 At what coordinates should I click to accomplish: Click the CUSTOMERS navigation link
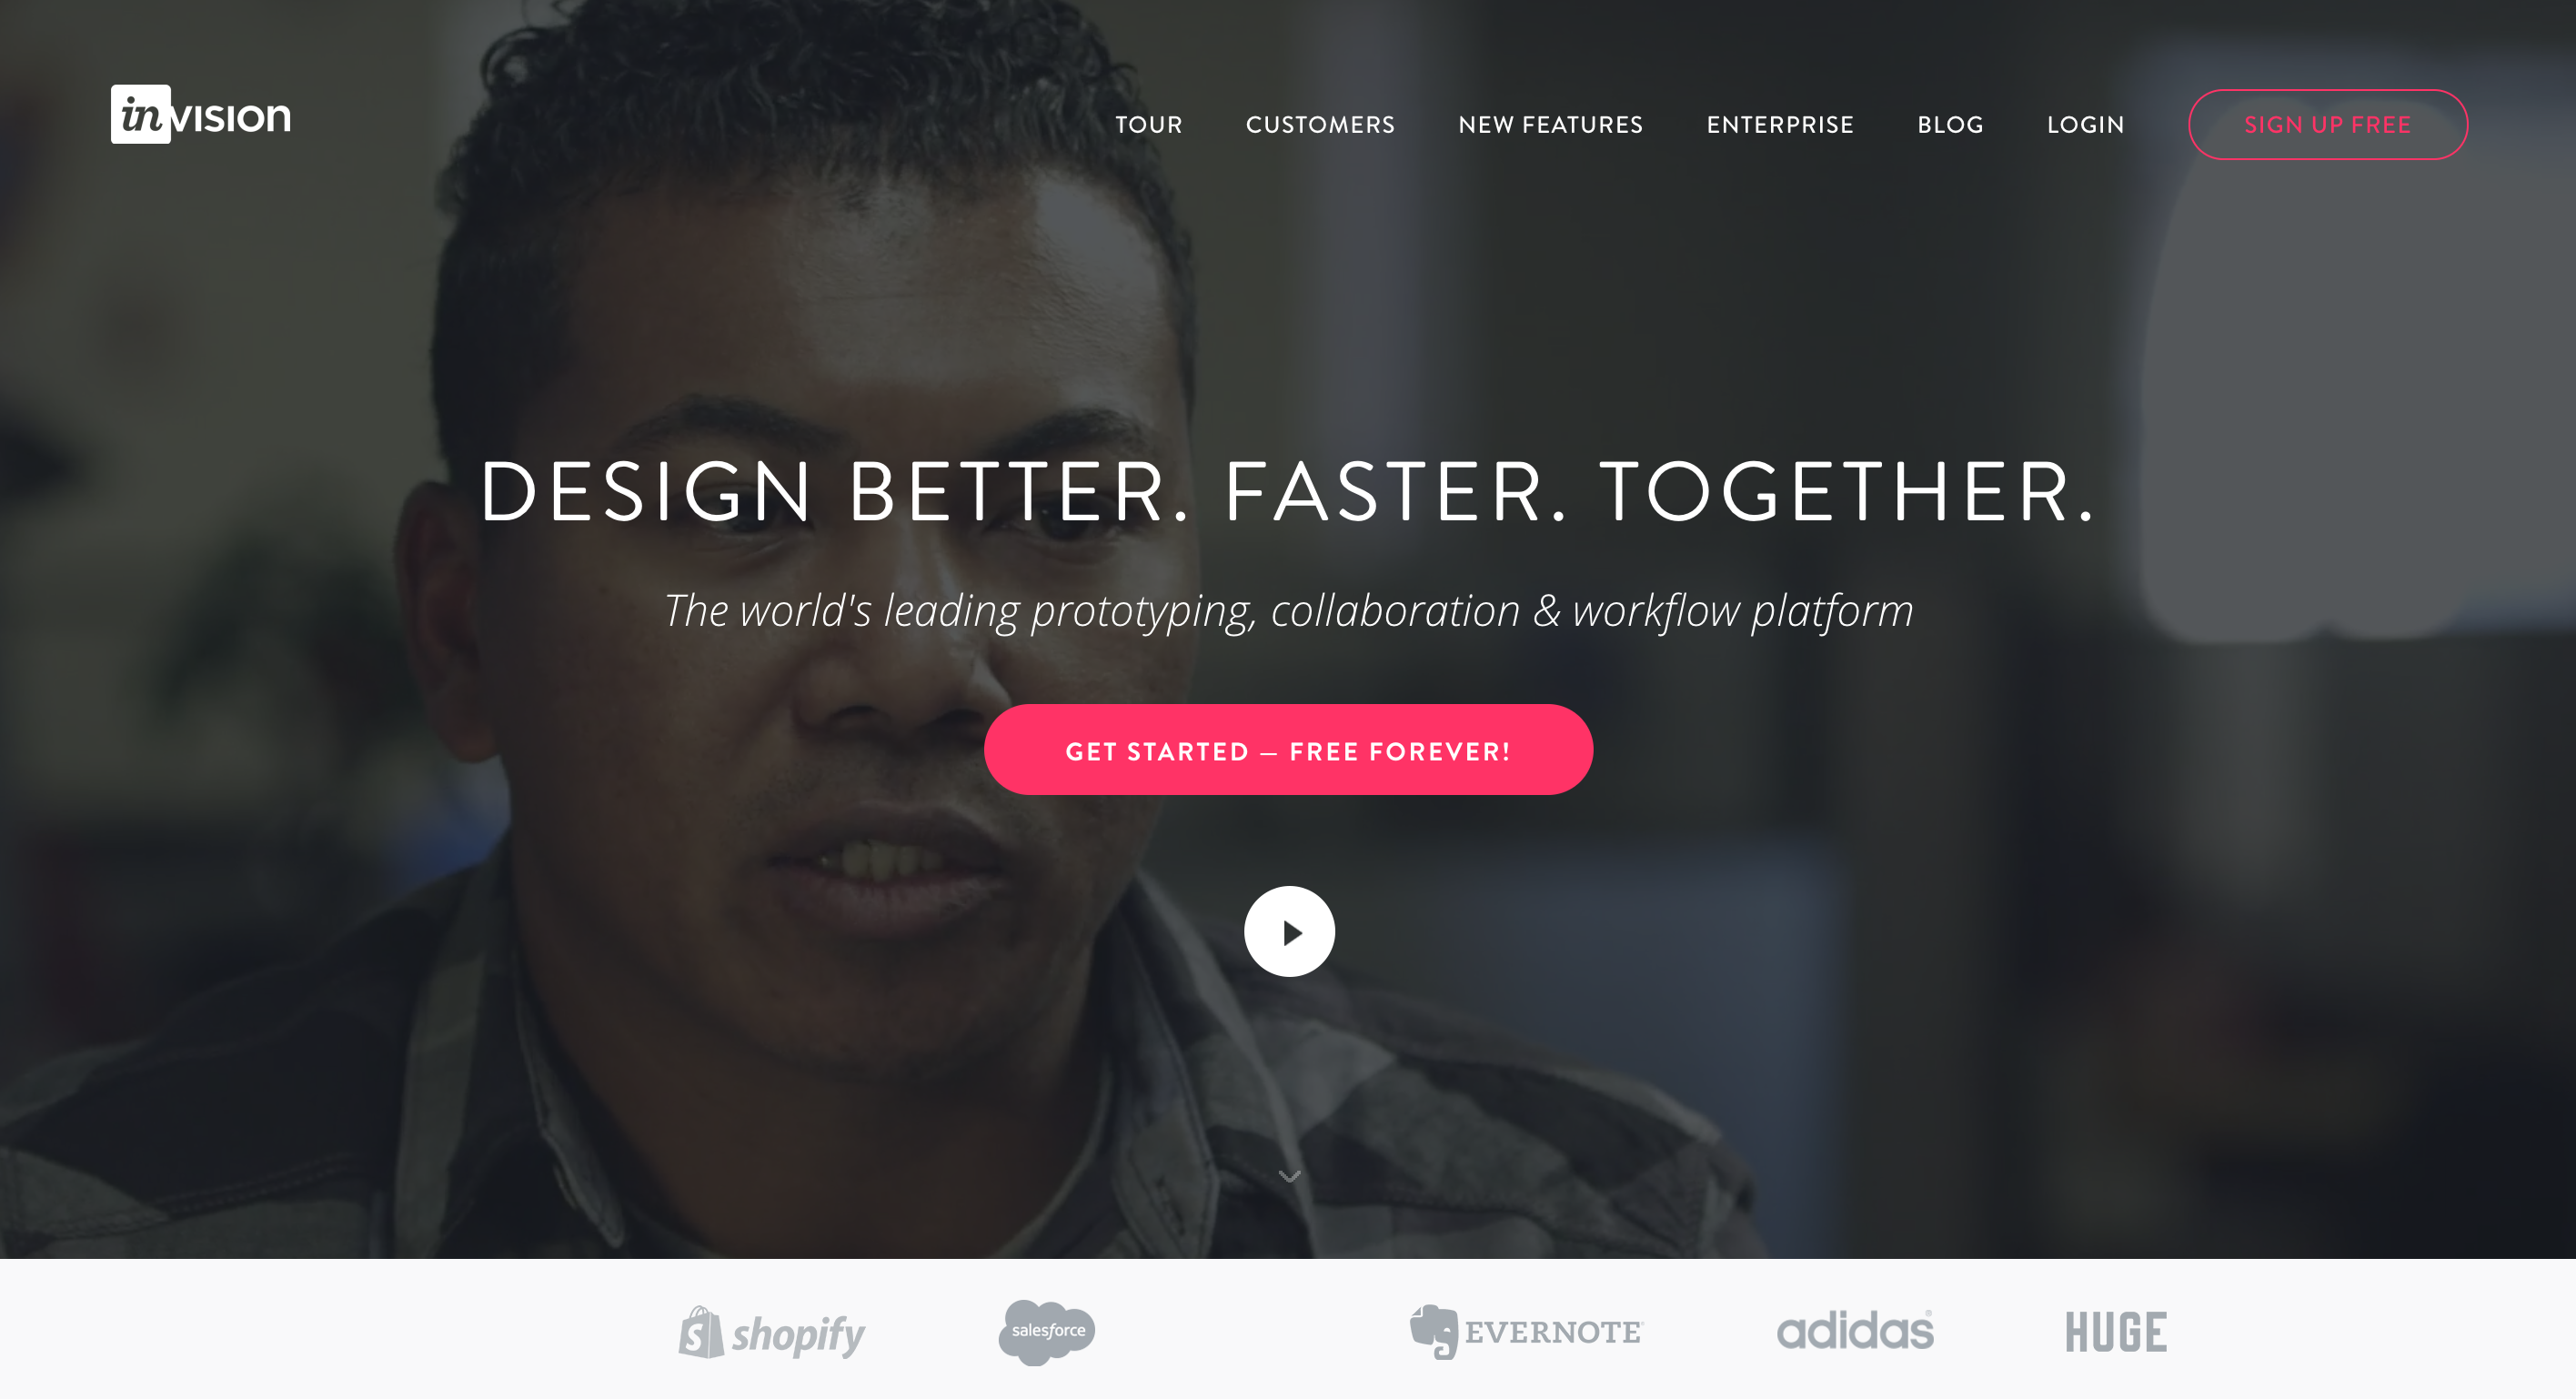(1321, 124)
